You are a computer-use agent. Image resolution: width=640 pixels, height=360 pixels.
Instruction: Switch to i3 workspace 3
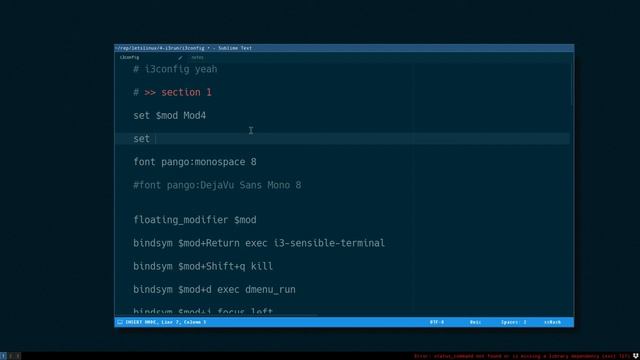pyautogui.click(x=18, y=356)
